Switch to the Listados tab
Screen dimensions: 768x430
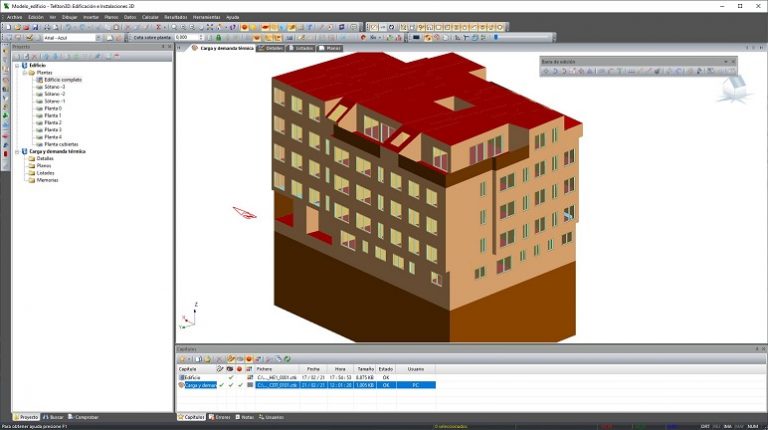point(301,48)
